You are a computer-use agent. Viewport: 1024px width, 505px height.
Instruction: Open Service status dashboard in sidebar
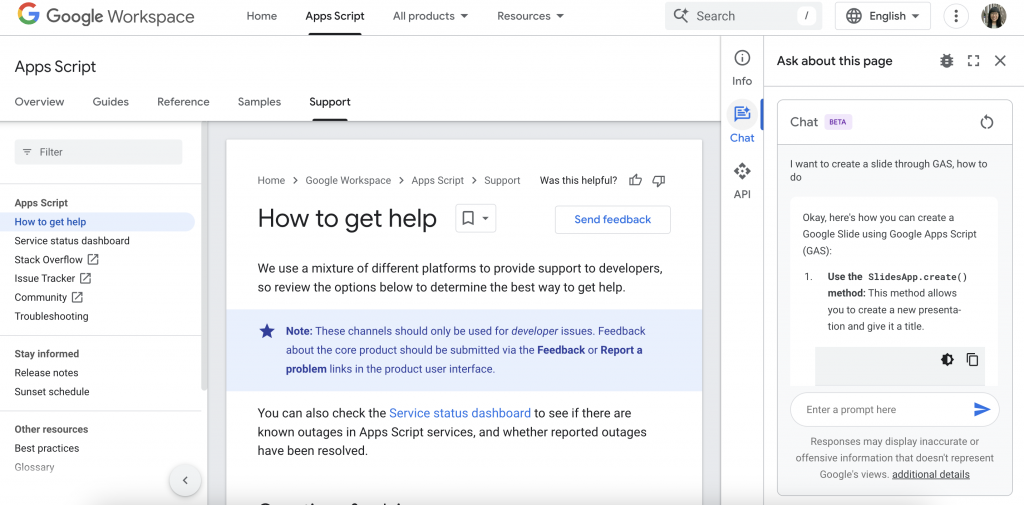click(72, 241)
